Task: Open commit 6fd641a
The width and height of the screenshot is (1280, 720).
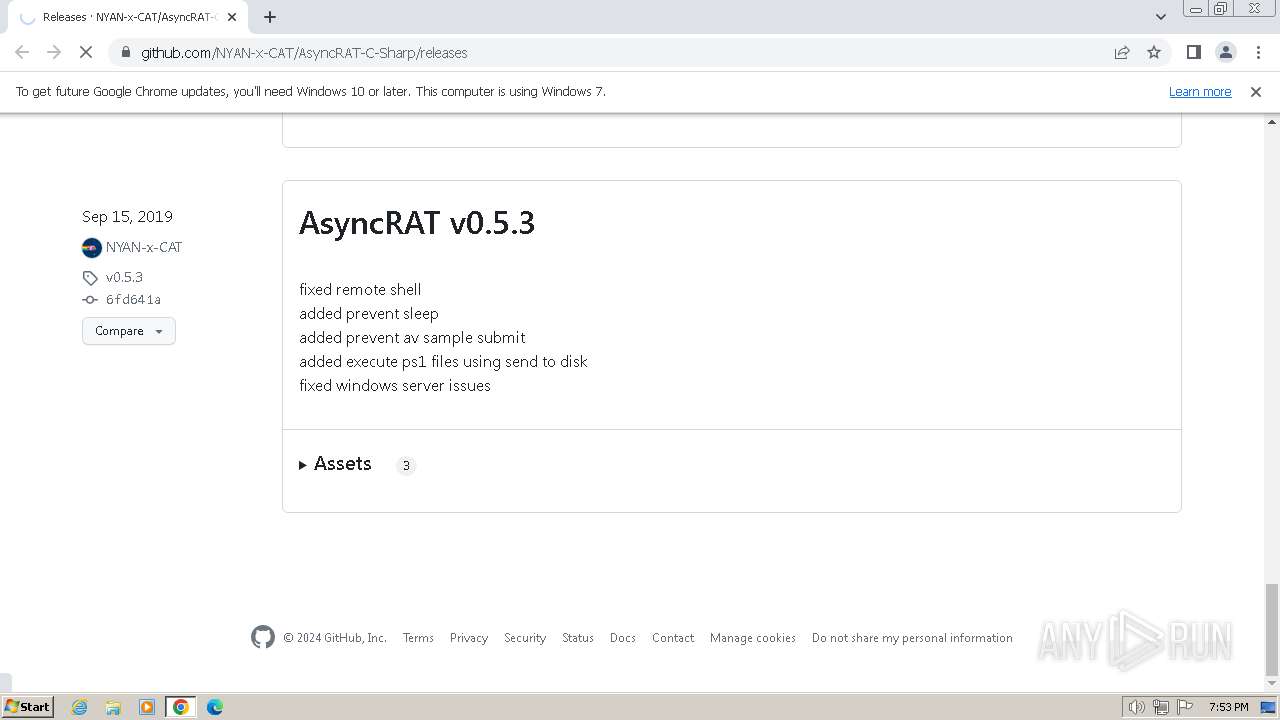Action: (133, 300)
